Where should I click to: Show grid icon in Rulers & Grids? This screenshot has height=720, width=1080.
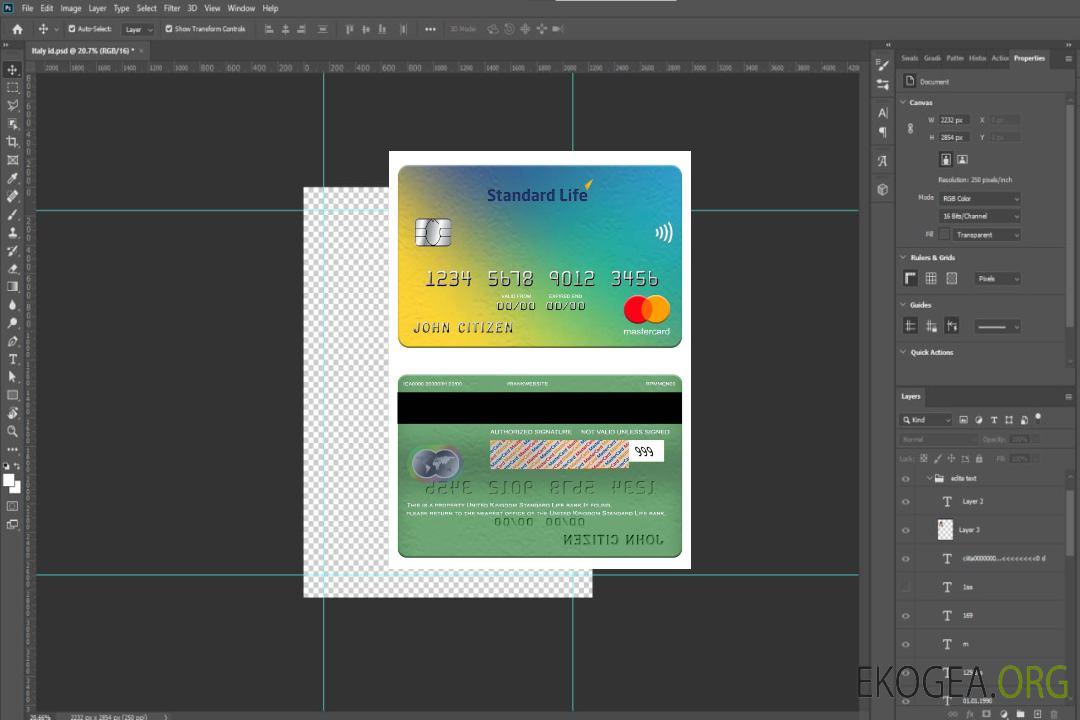pyautogui.click(x=931, y=278)
